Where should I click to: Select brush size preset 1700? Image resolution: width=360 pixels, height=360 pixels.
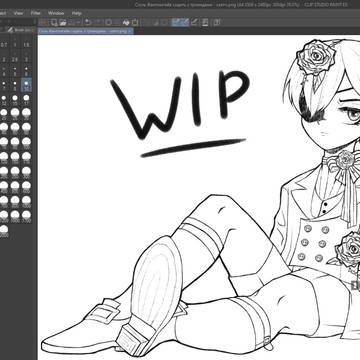[26, 216]
